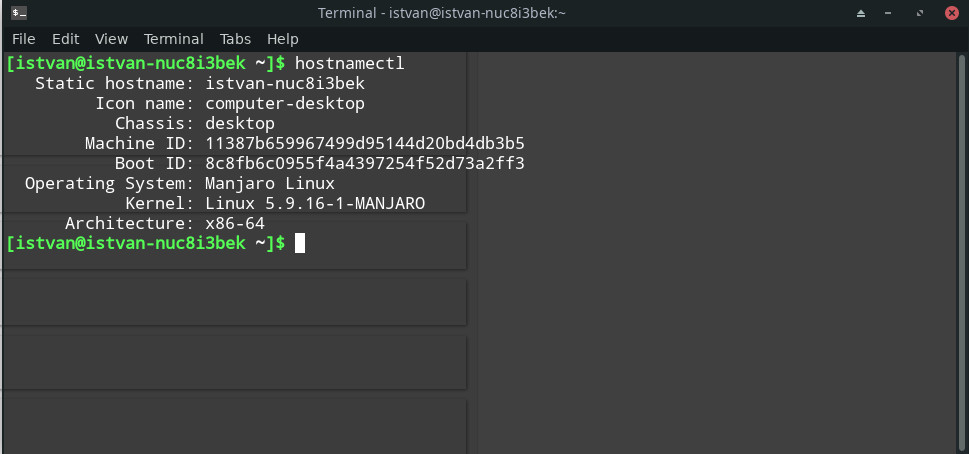Click the kernel version Linux 5.9.16-1-MANJARO

[315, 203]
